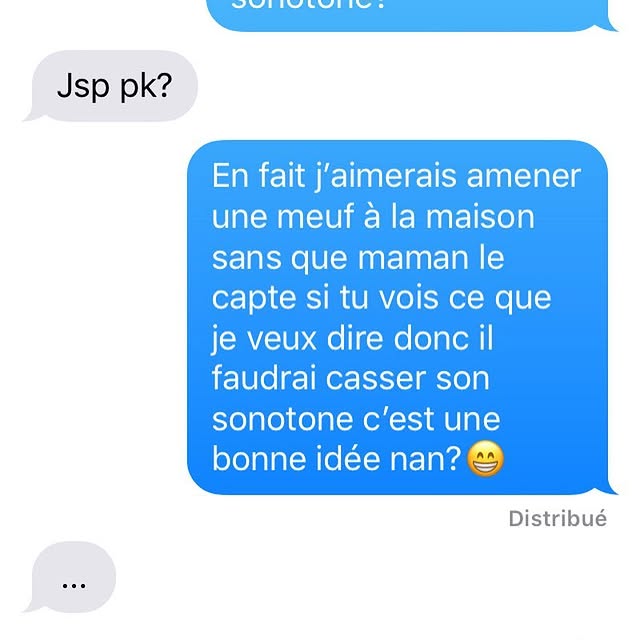Click the word "amener" in the blue message

pyautogui.click(x=524, y=176)
